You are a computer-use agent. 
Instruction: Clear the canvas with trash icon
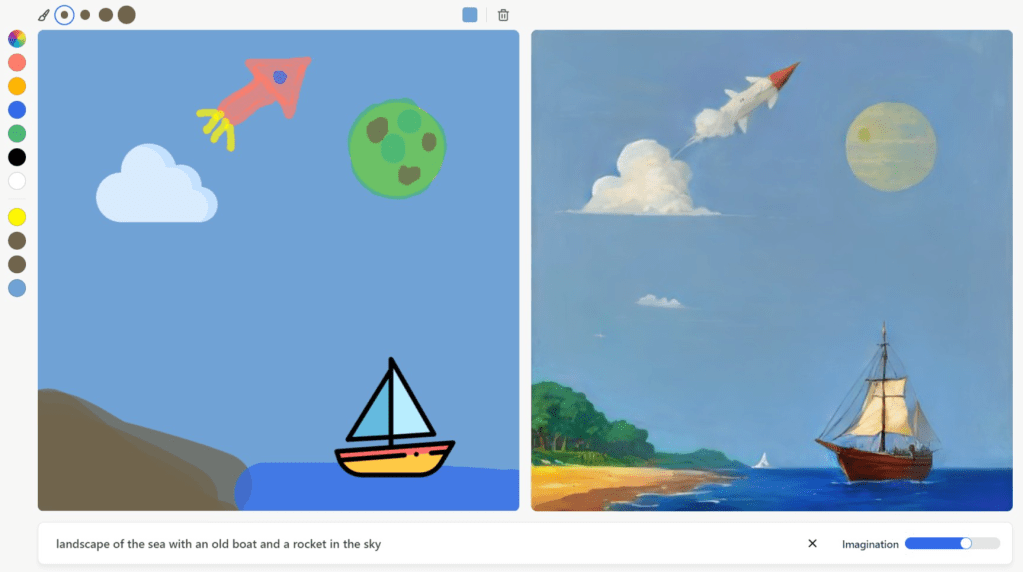(503, 15)
